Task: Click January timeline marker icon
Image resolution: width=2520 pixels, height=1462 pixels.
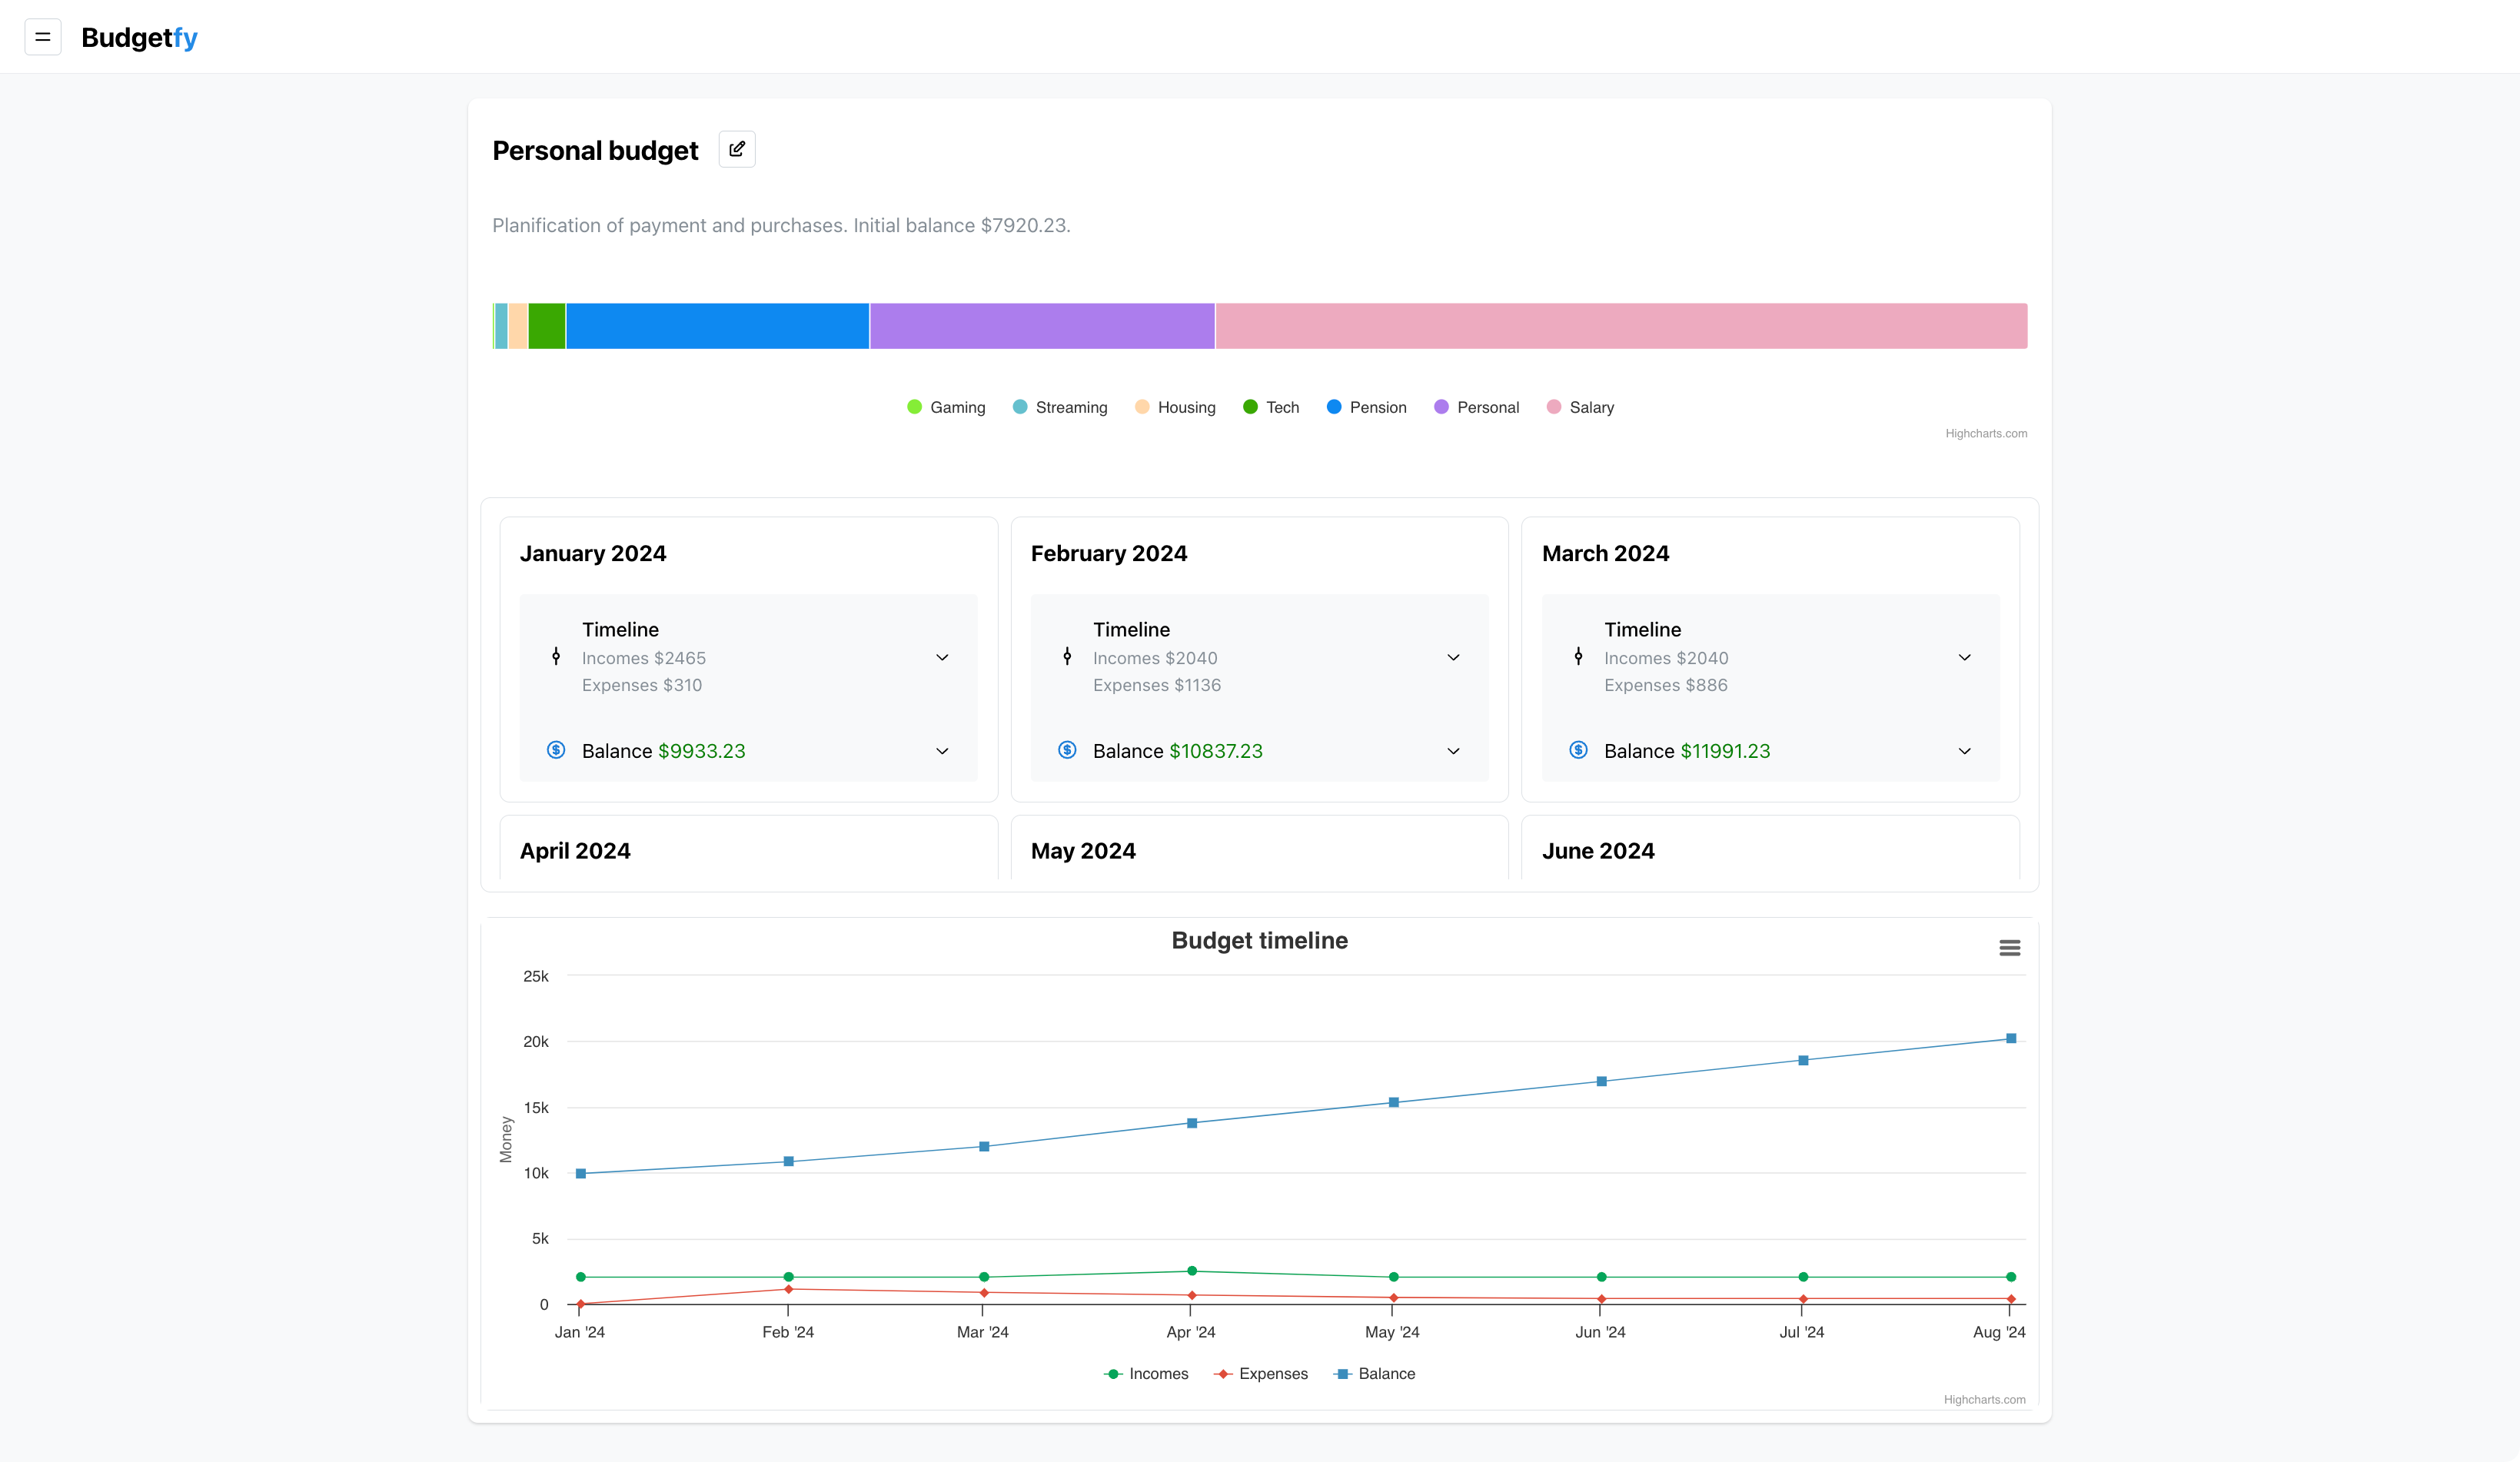Action: [556, 657]
